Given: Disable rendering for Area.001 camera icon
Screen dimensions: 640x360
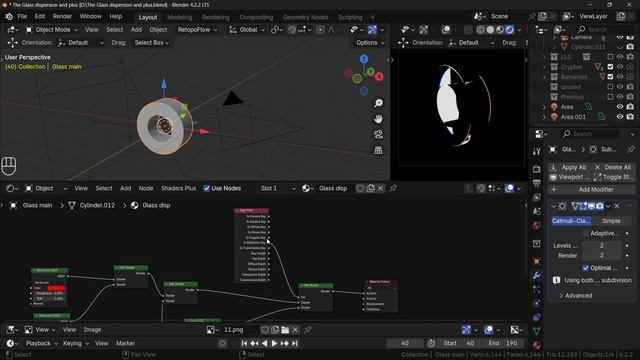Looking at the screenshot, I should 630,117.
